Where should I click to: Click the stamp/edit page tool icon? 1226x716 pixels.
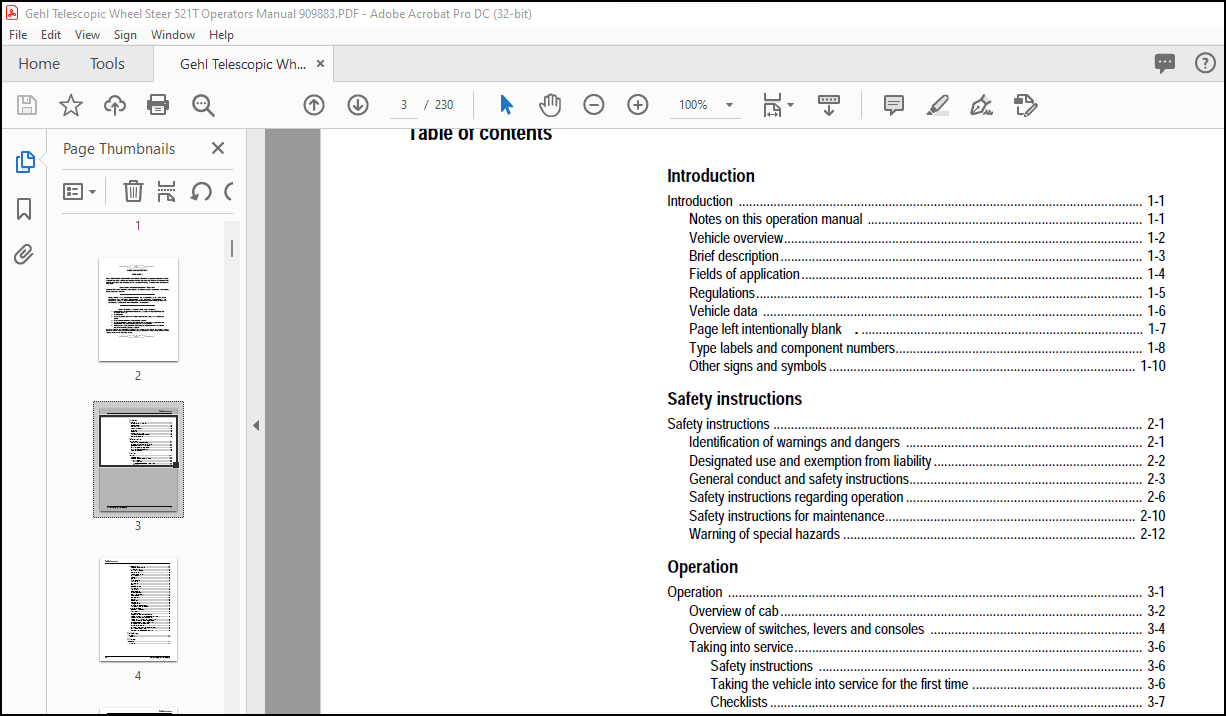click(x=1025, y=105)
